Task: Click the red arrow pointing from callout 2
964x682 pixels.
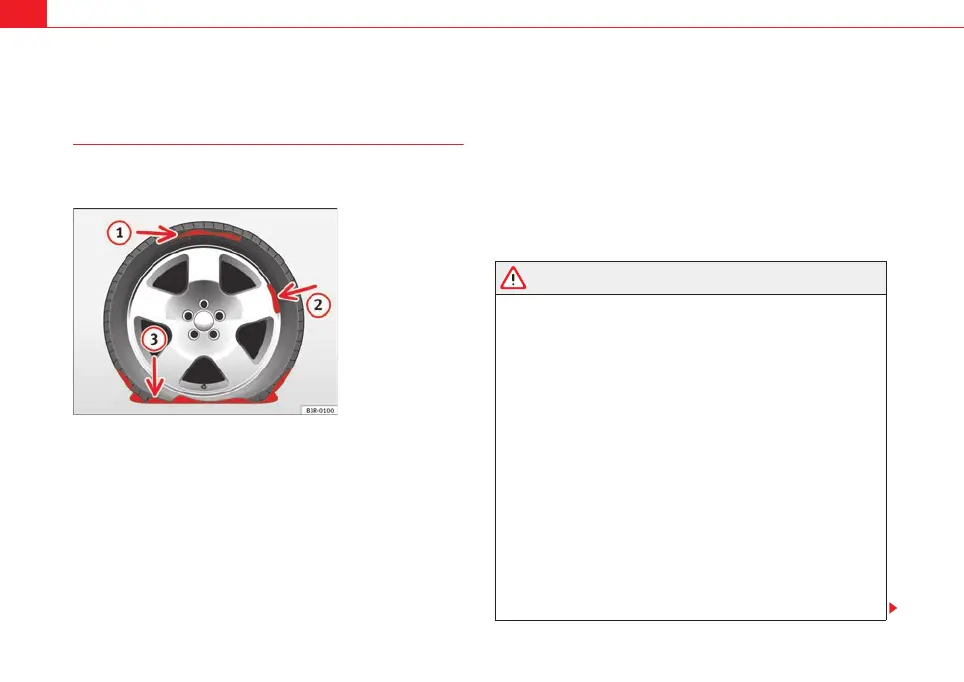Action: 298,291
